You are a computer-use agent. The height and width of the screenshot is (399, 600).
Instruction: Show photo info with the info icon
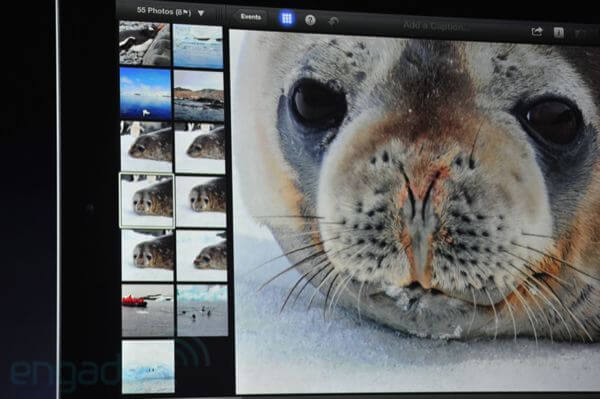559,33
